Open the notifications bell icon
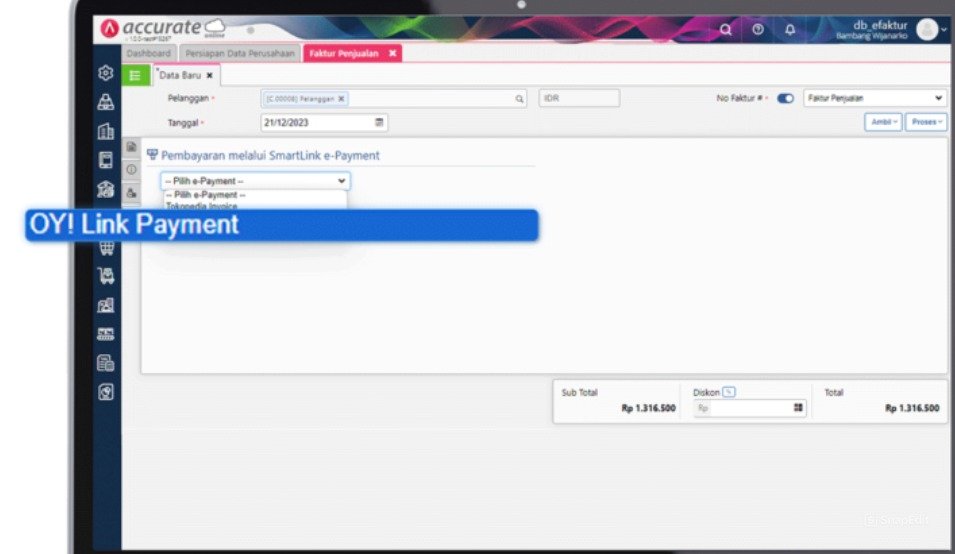This screenshot has width=955, height=554. pos(790,29)
